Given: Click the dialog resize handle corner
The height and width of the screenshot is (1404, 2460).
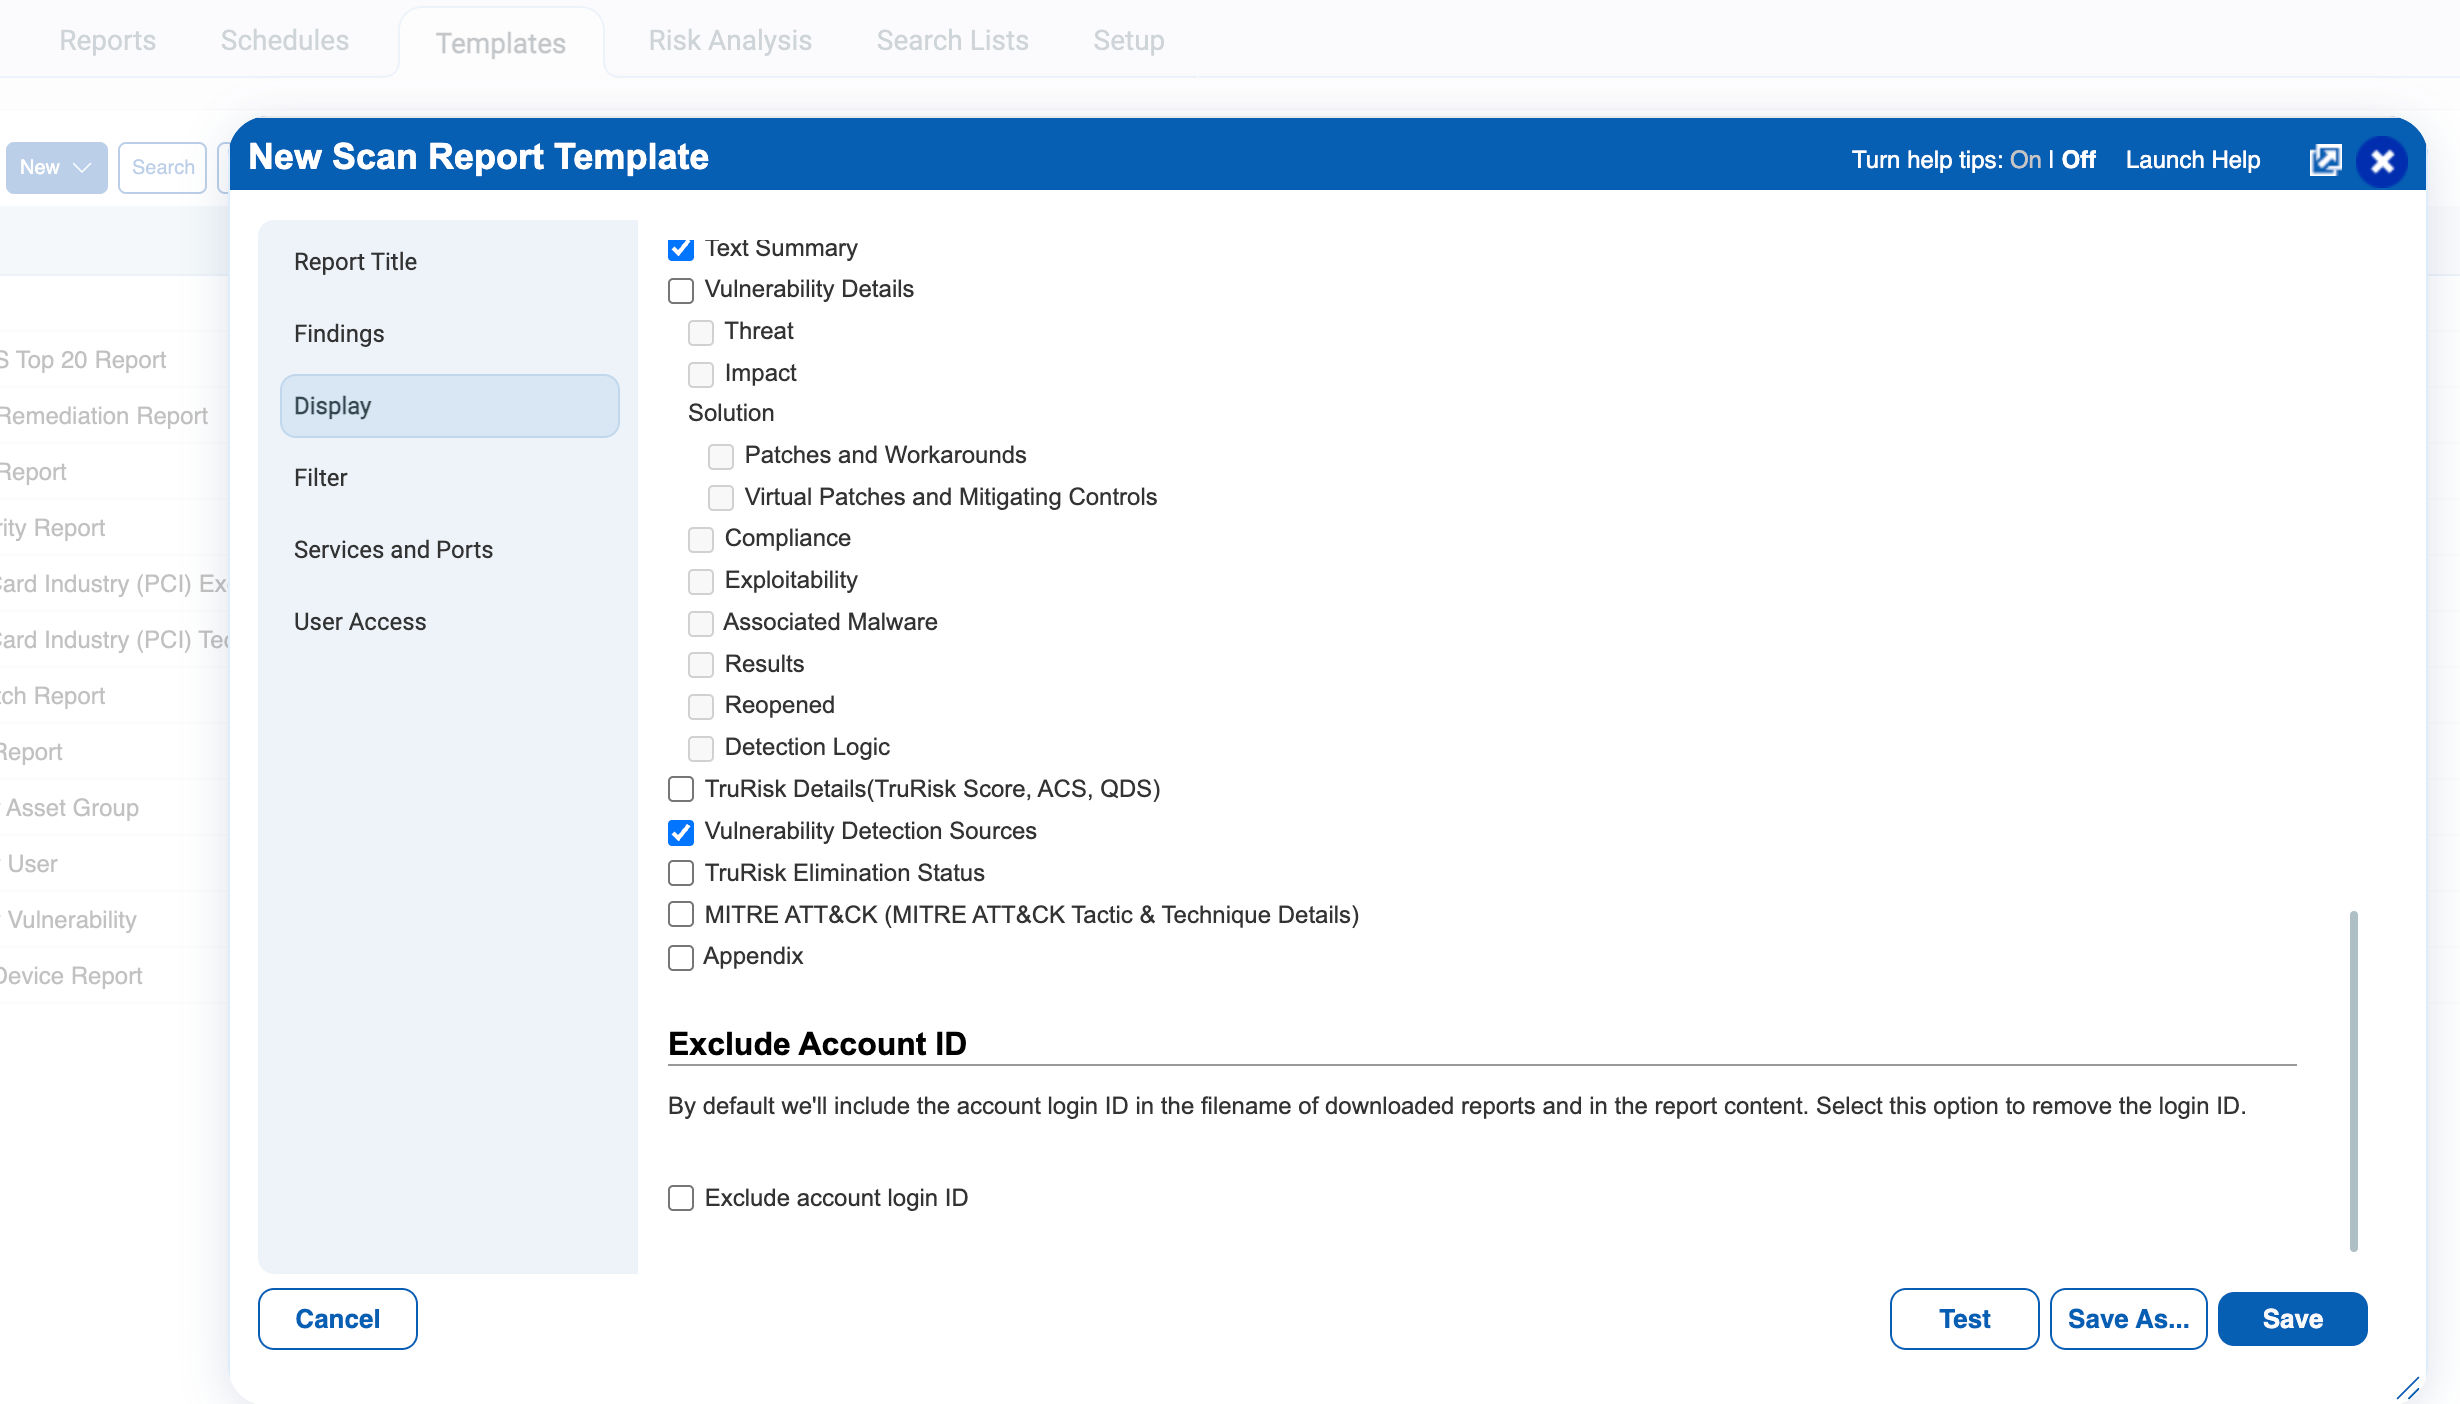Looking at the screenshot, I should click(2408, 1388).
